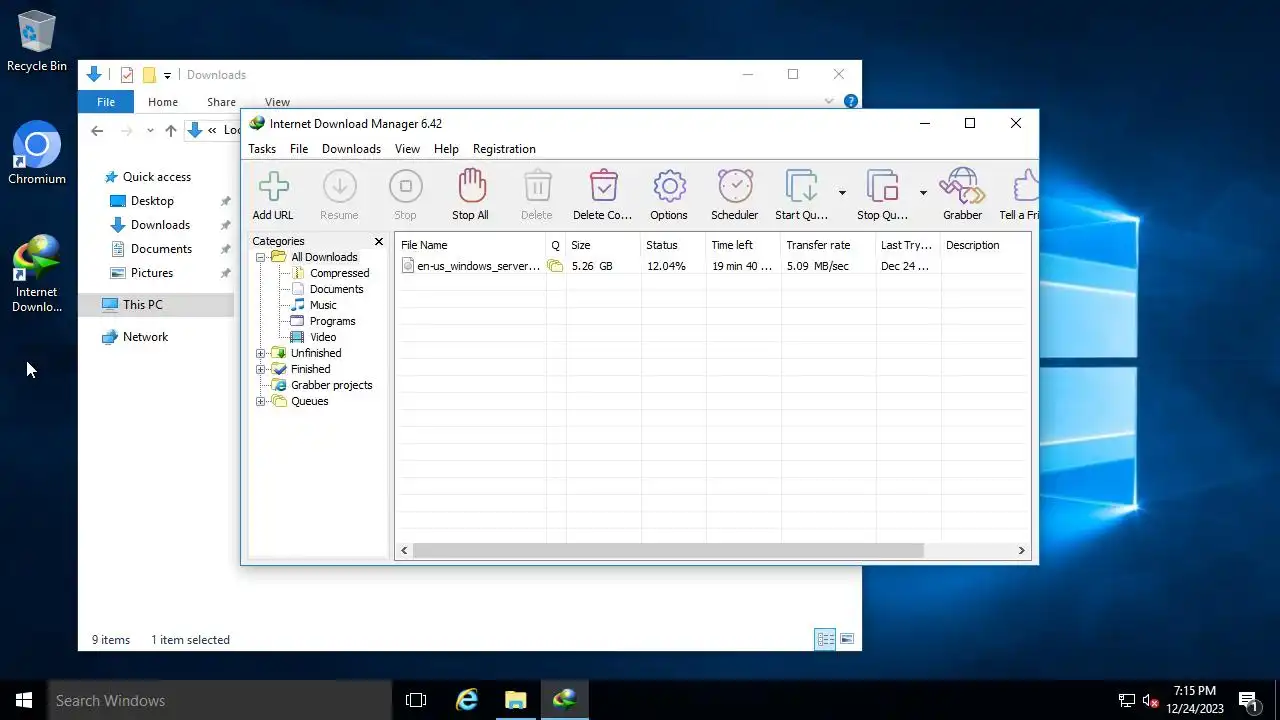This screenshot has width=1280, height=720.
Task: Expand the Queues tree node
Action: point(261,401)
